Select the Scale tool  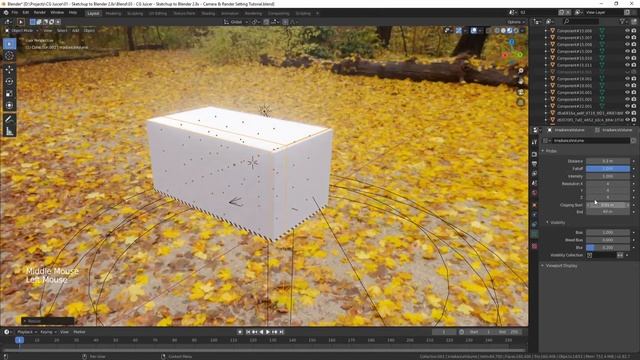[9, 93]
